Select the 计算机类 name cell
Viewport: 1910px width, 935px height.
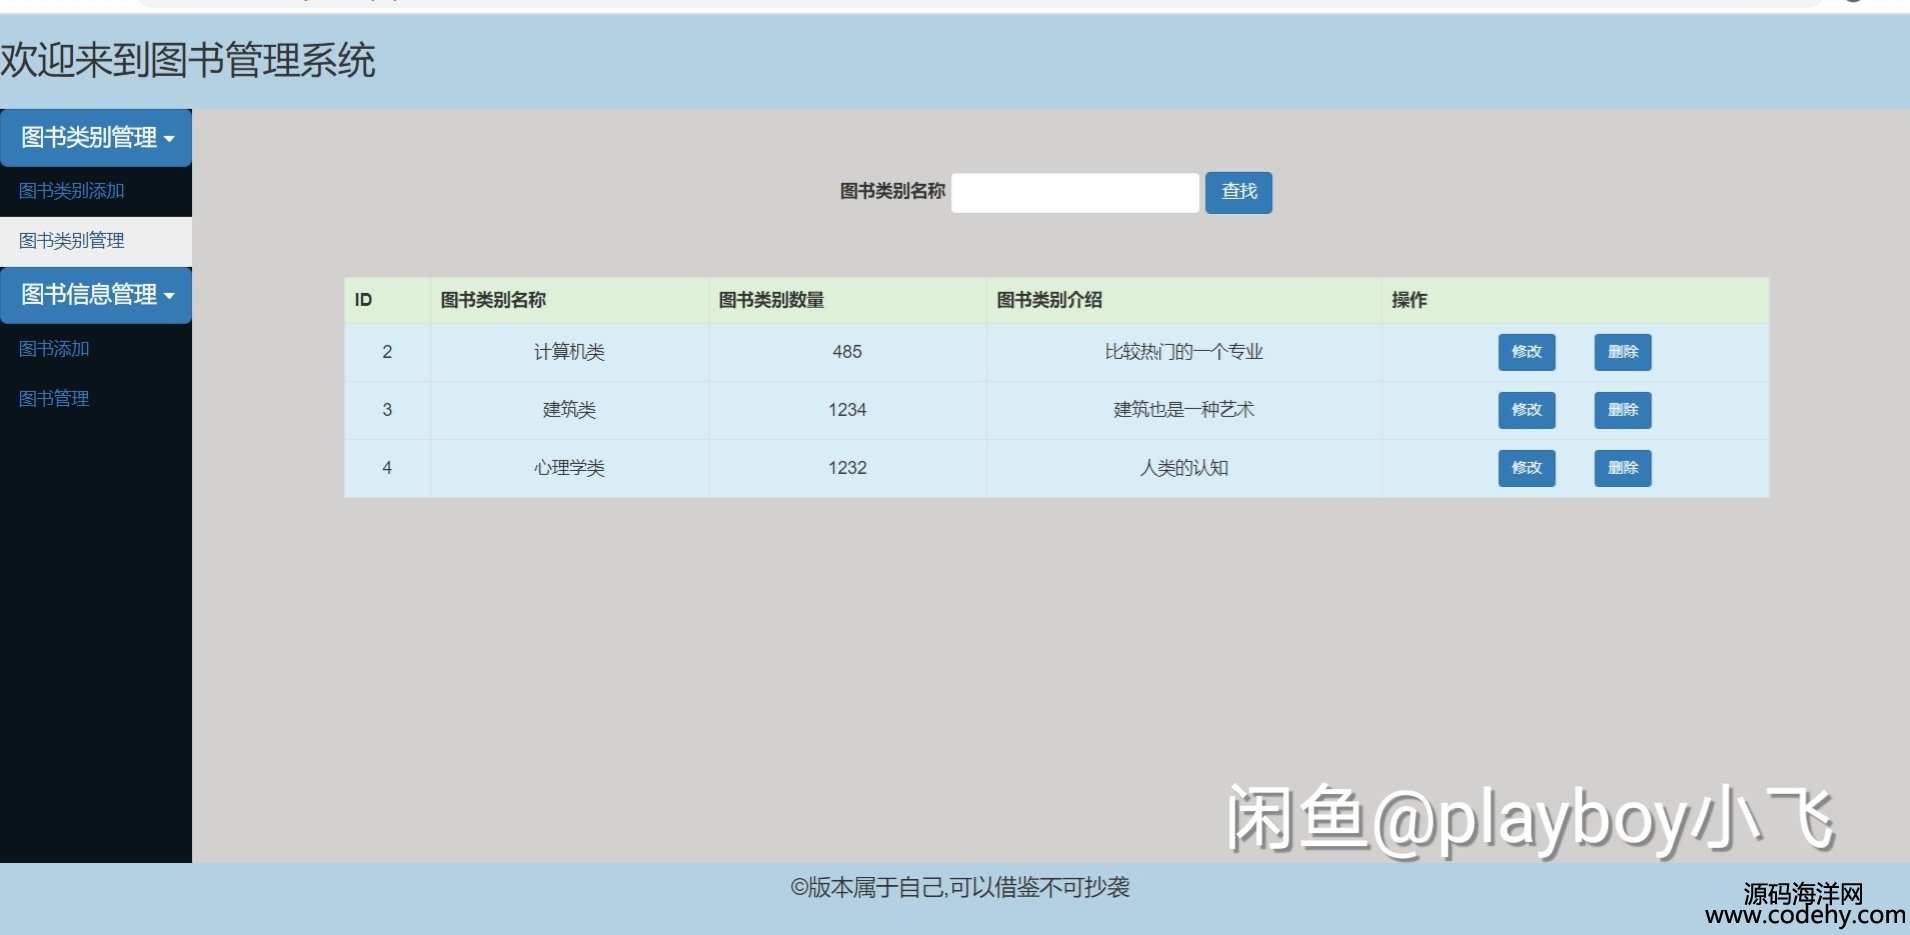(x=569, y=352)
